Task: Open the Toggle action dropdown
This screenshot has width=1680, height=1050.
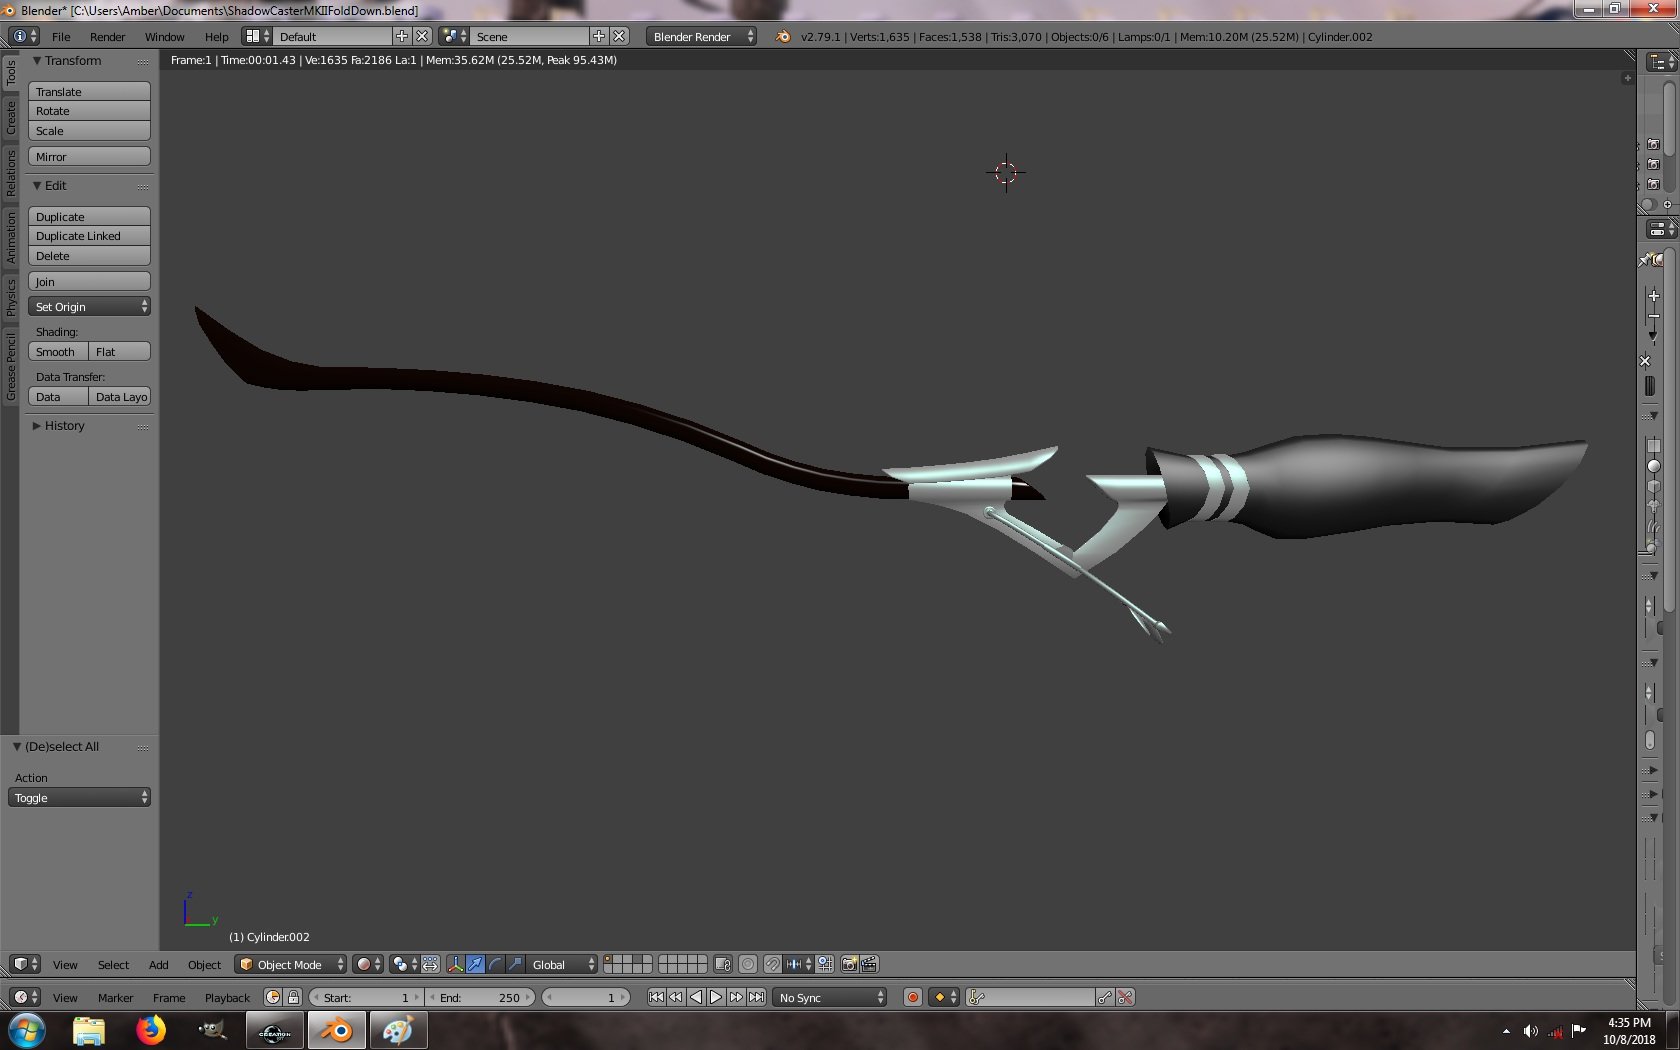Action: 80,797
